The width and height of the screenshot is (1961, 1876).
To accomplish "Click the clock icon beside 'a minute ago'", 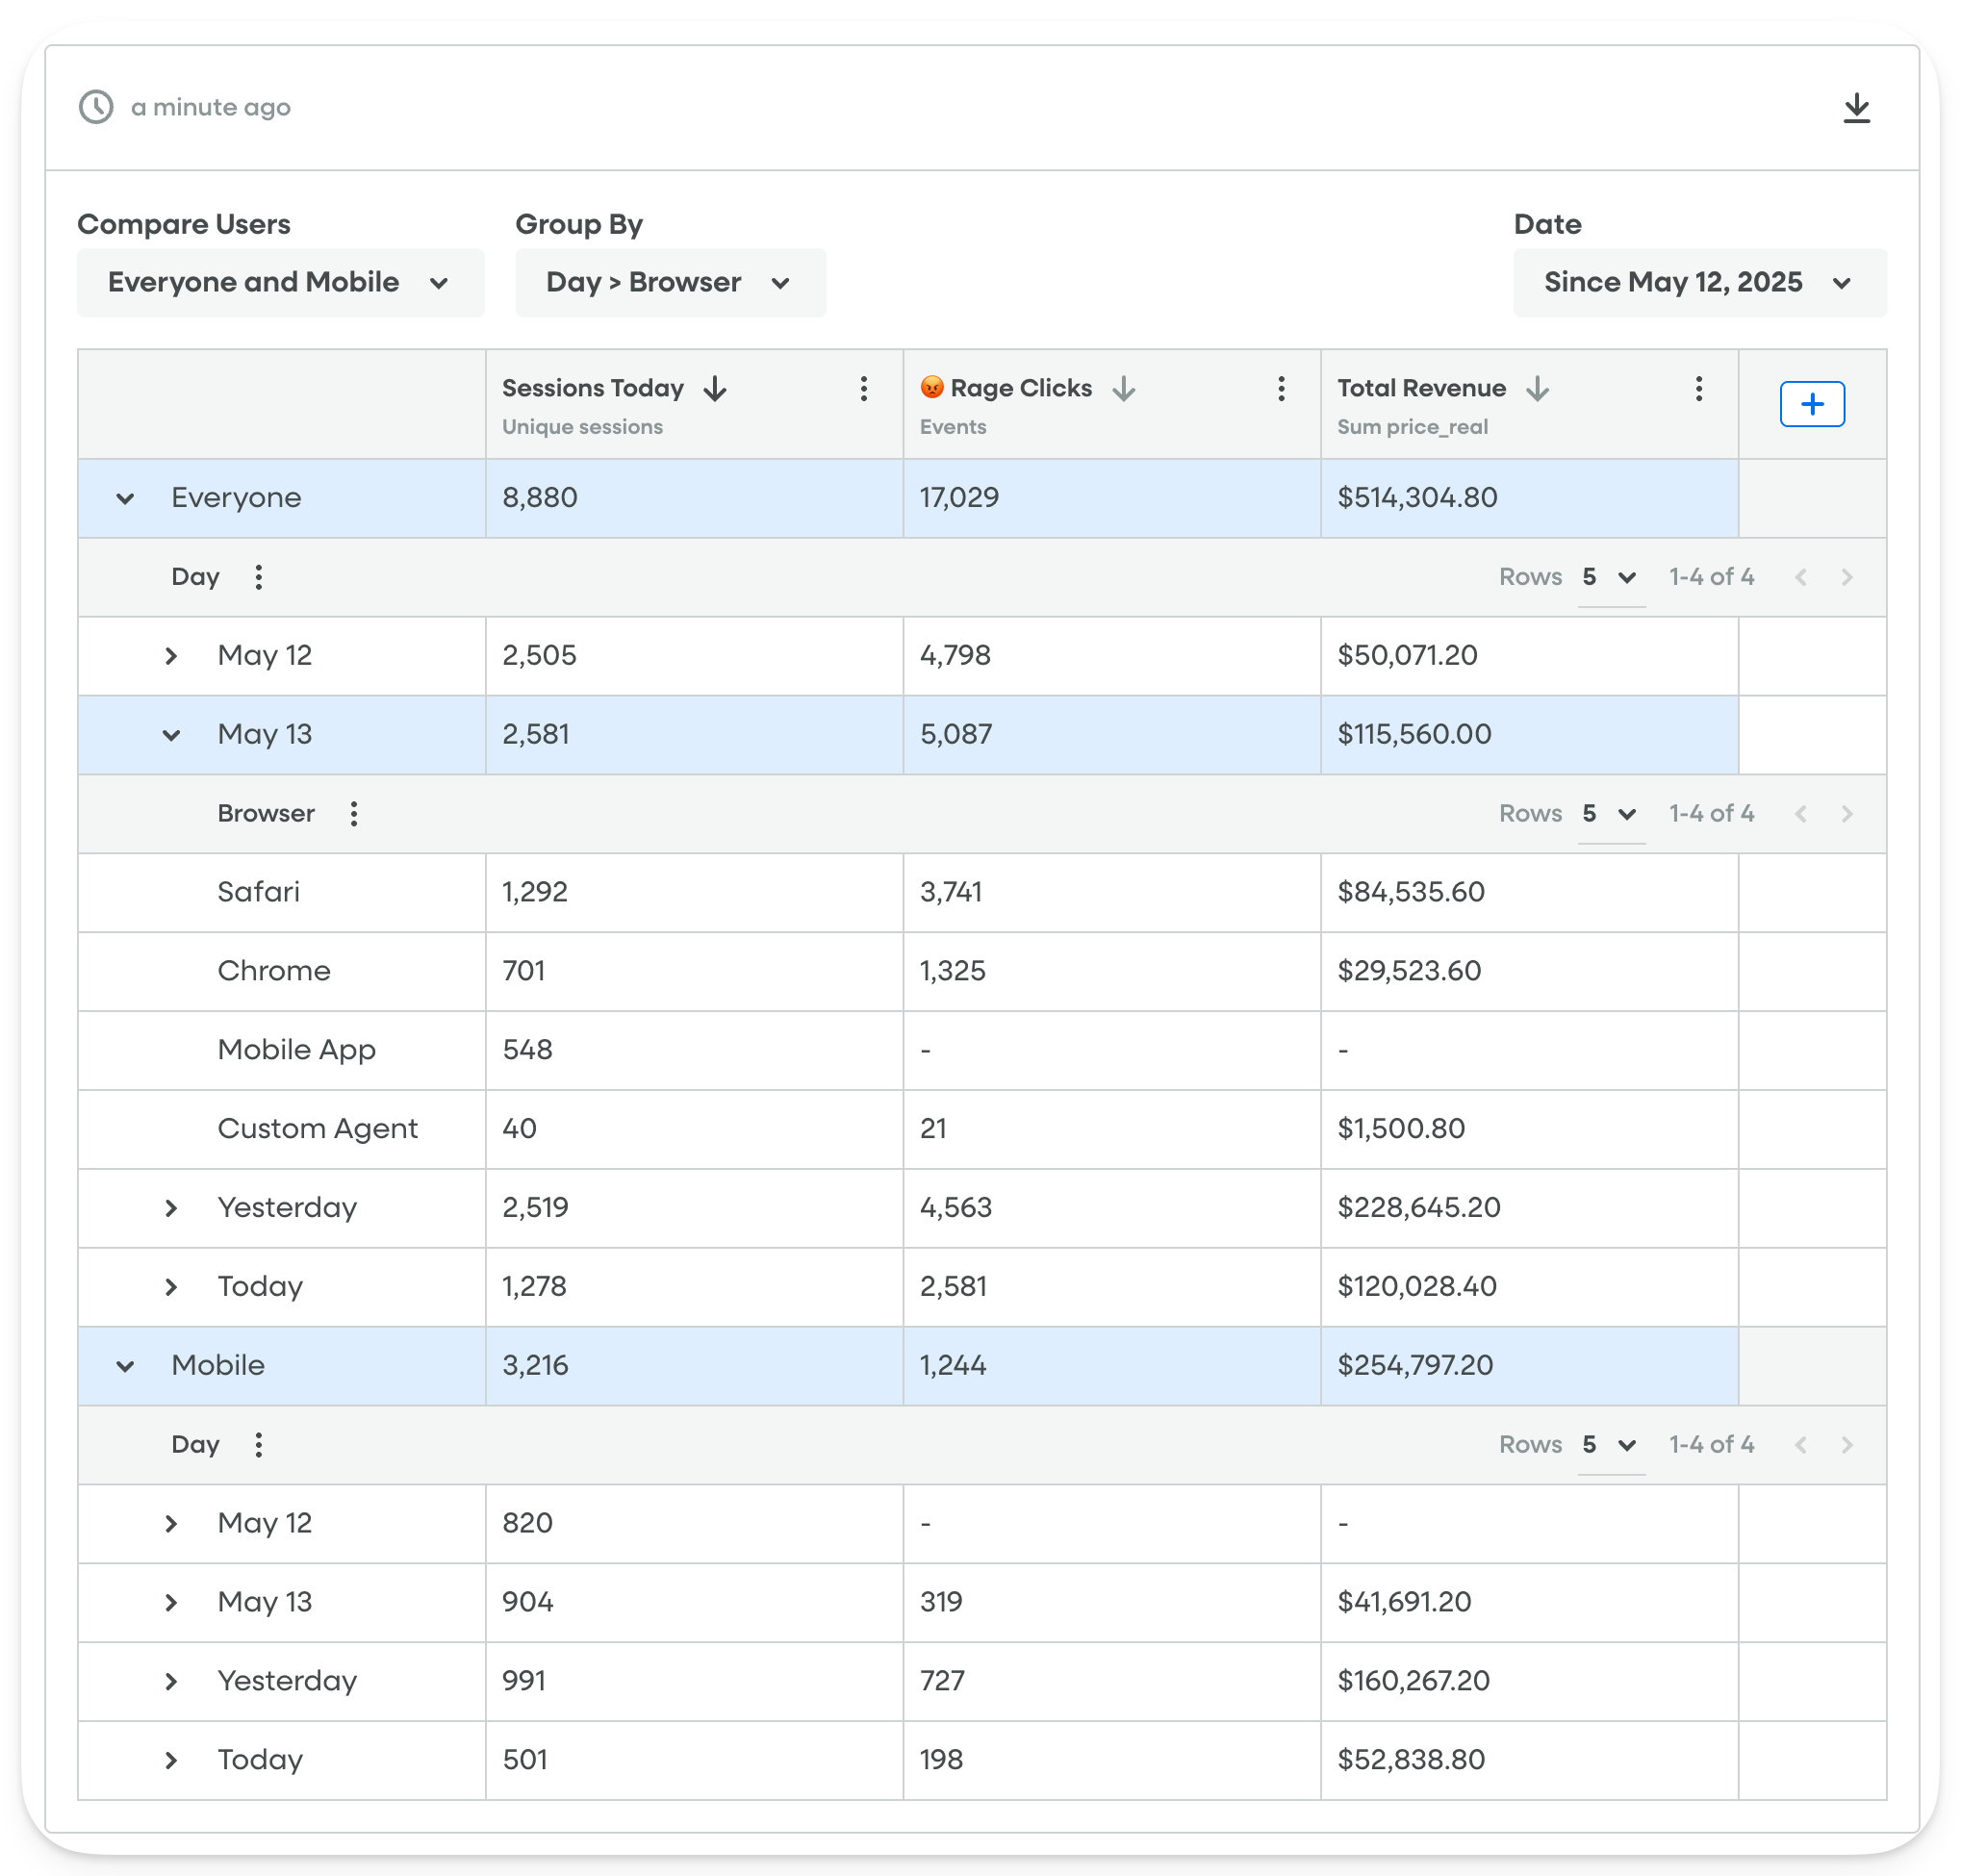I will pyautogui.click(x=95, y=107).
